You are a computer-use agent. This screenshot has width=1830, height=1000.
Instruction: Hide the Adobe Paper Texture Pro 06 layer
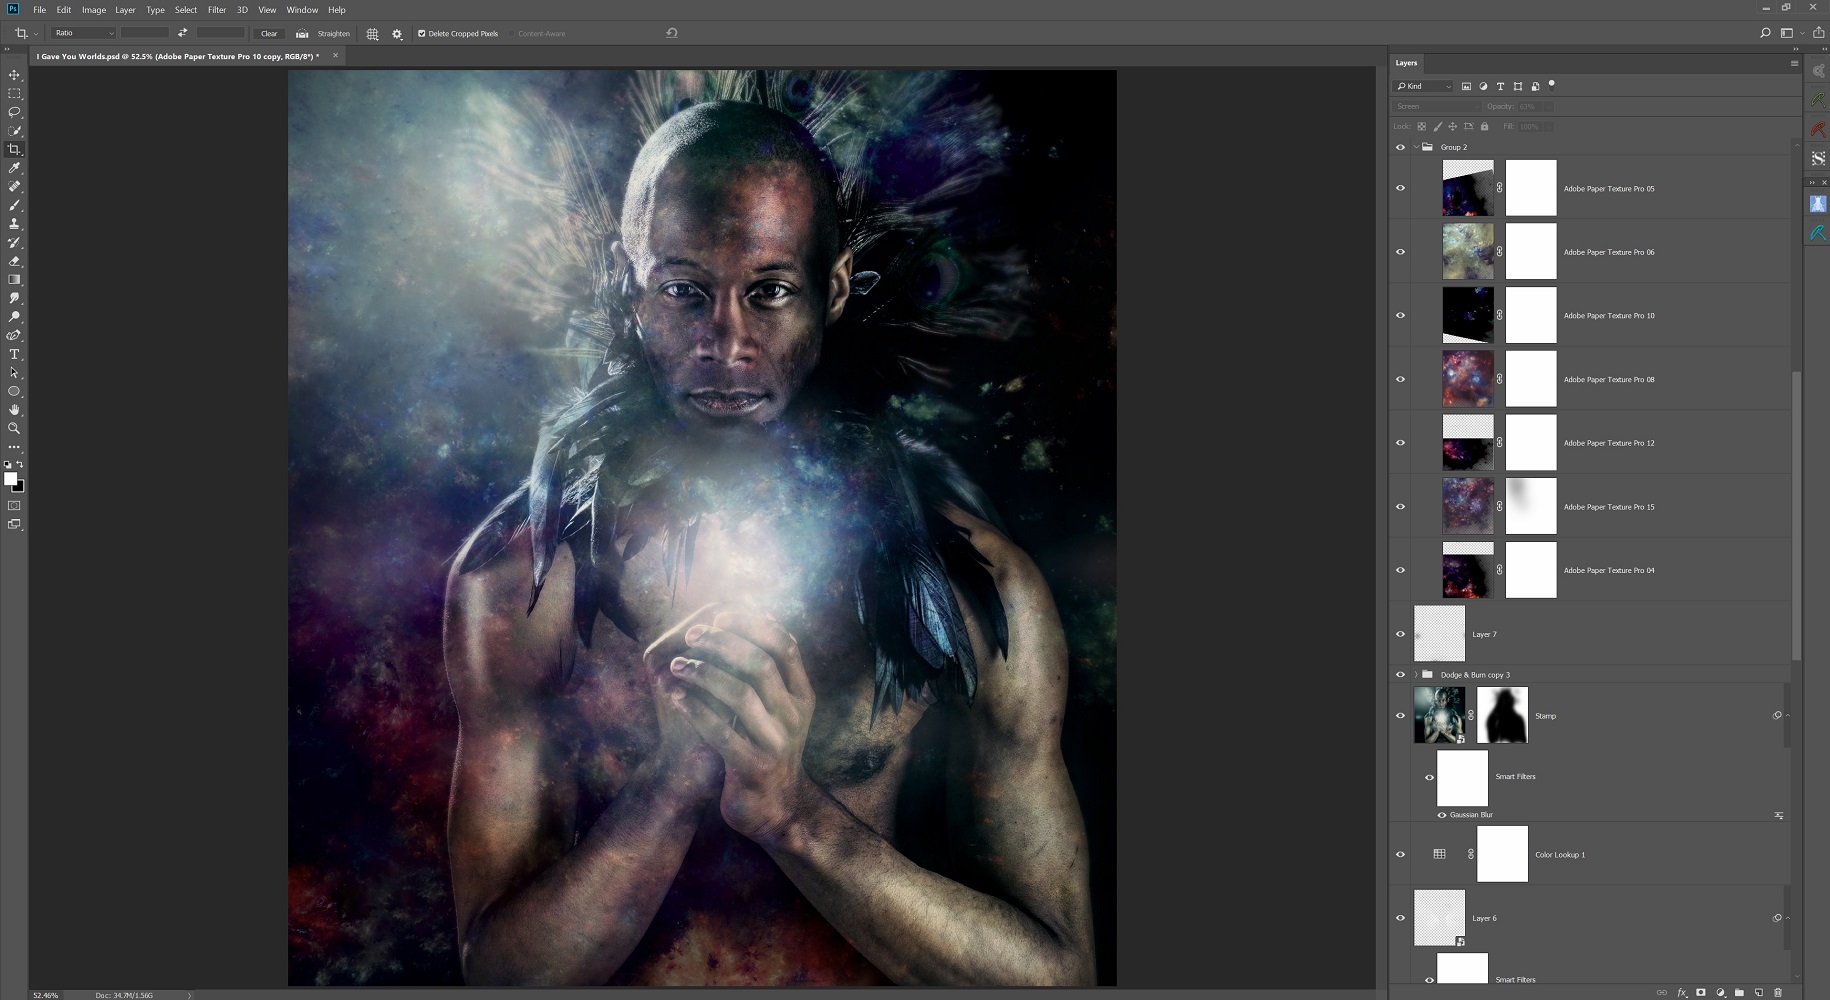1400,252
